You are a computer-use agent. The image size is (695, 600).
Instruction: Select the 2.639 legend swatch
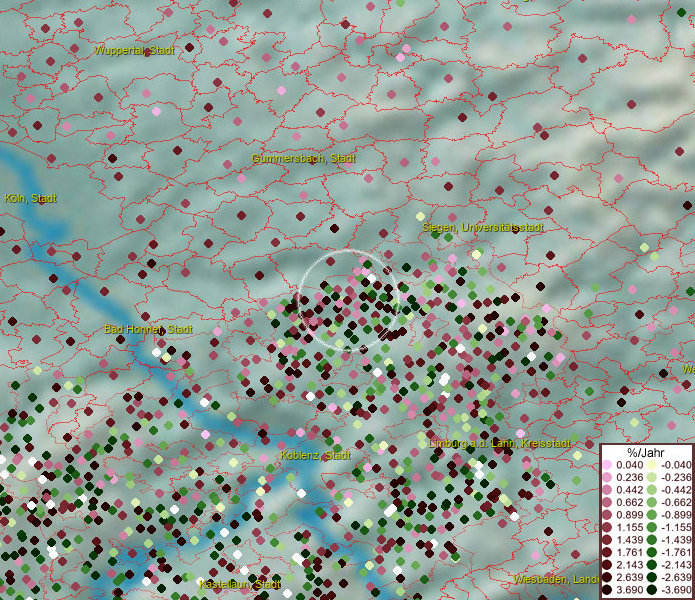tap(607, 577)
